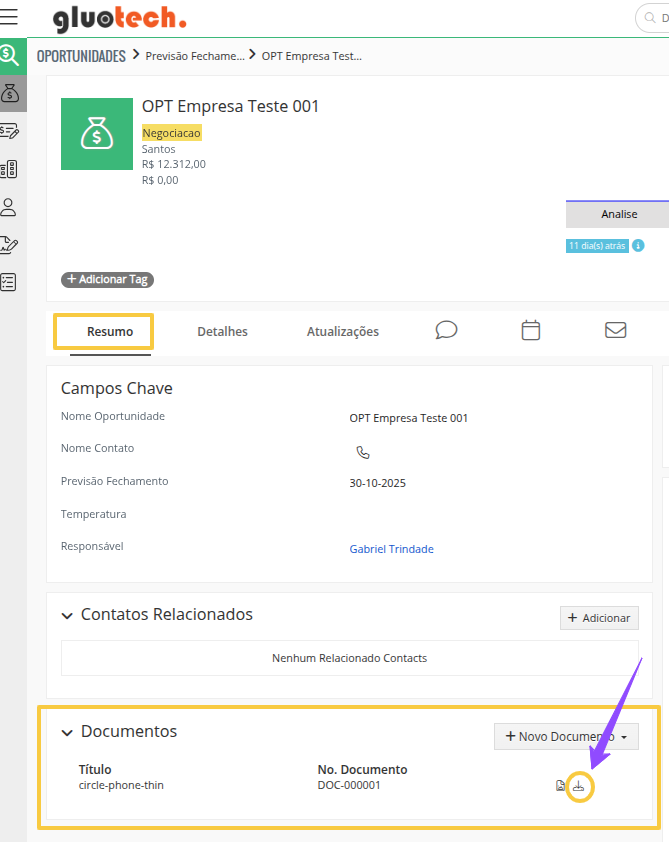
Task: Open the organizations building sidebar icon
Action: (x=10, y=169)
